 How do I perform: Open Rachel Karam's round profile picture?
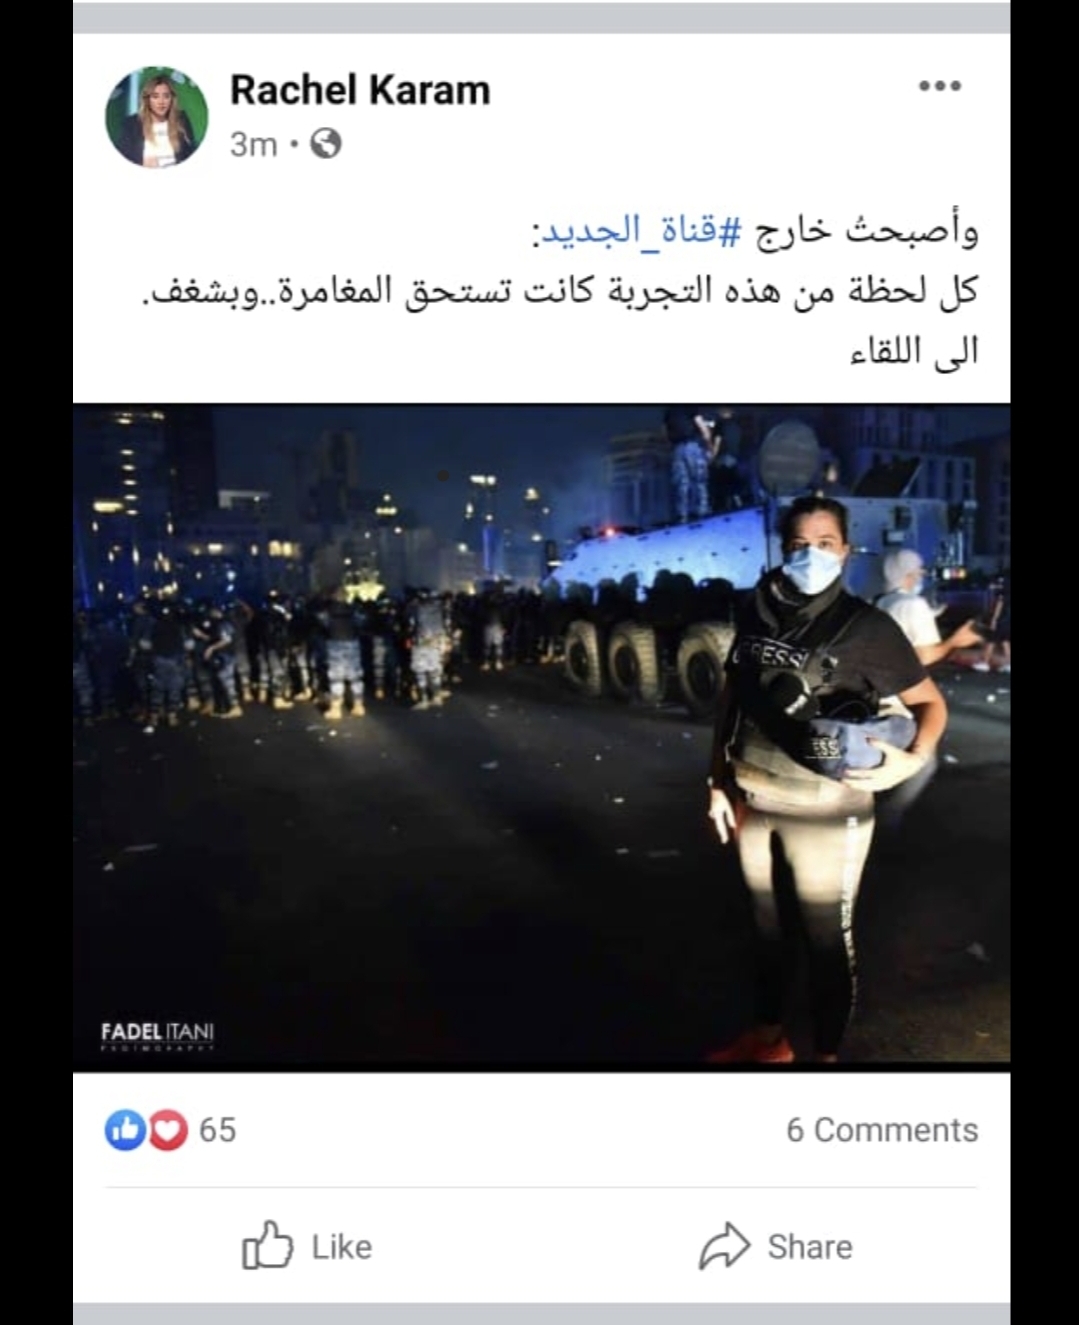point(157,116)
